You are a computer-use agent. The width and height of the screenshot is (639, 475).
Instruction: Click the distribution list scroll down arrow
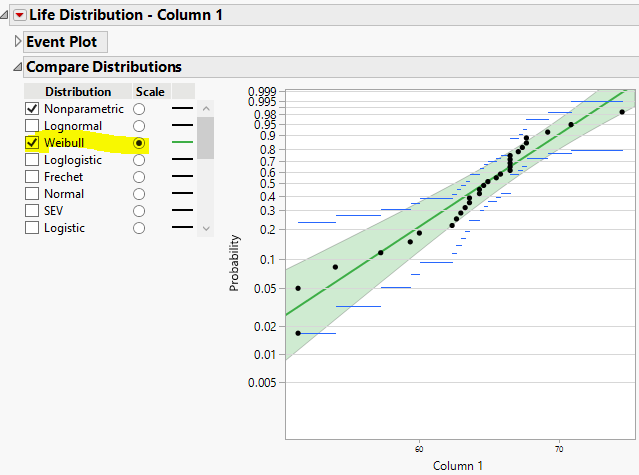[206, 229]
